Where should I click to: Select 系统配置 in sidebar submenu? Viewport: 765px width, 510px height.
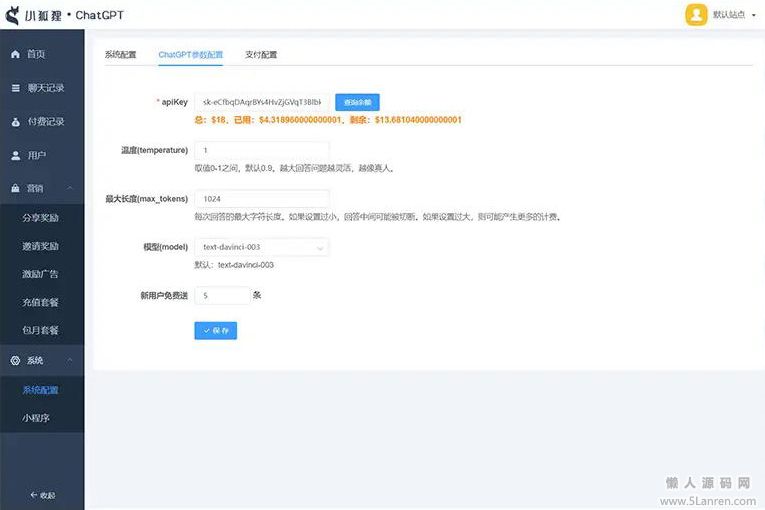click(x=42, y=390)
